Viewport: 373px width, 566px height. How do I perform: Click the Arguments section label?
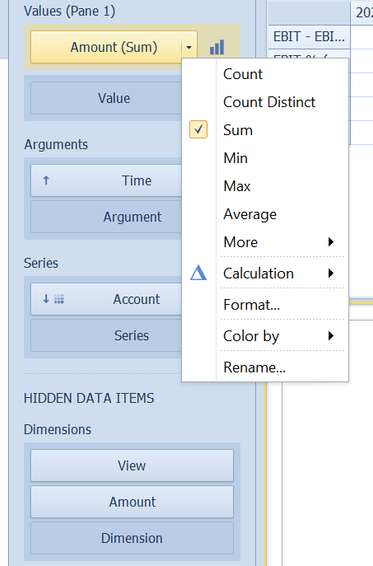(56, 144)
